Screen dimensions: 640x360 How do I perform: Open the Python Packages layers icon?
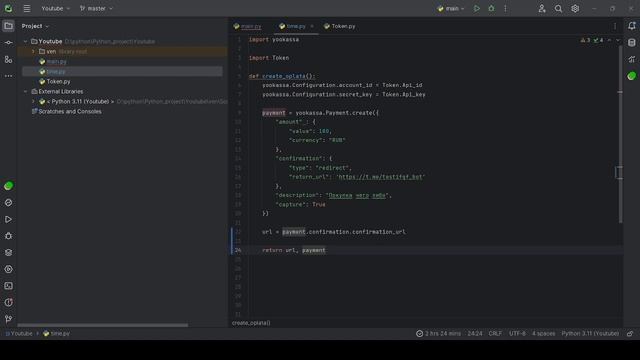click(x=8, y=253)
